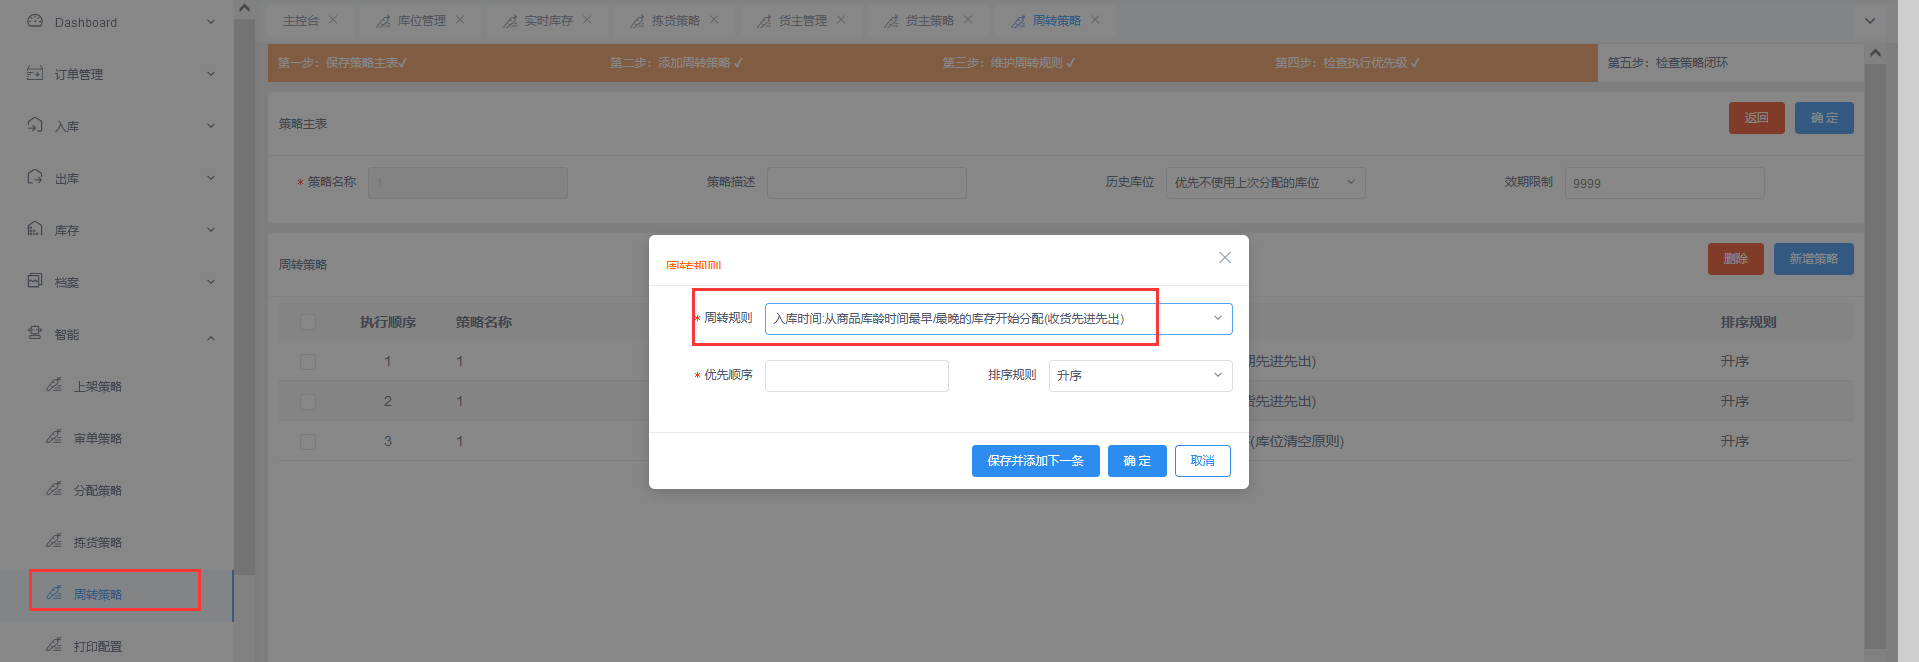Close the 货主管理 tab
The height and width of the screenshot is (662, 1919).
[841, 19]
